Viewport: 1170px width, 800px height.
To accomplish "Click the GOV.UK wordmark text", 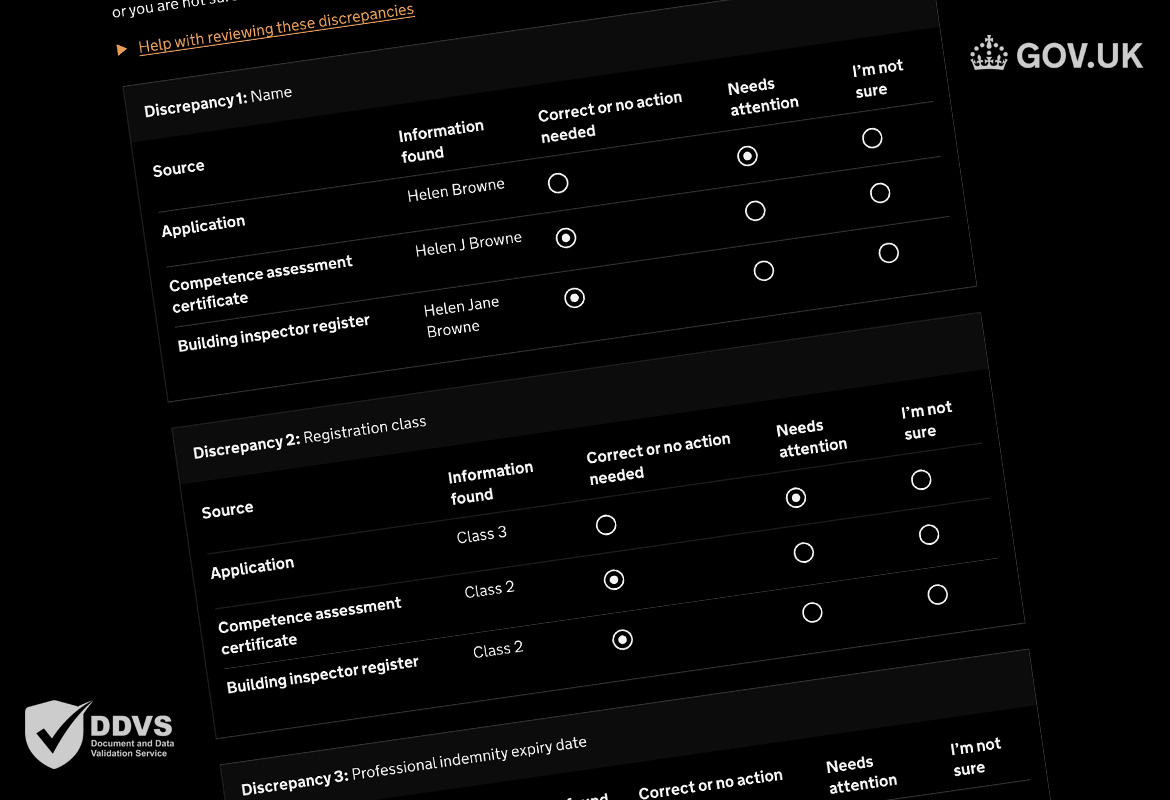I will 1079,56.
